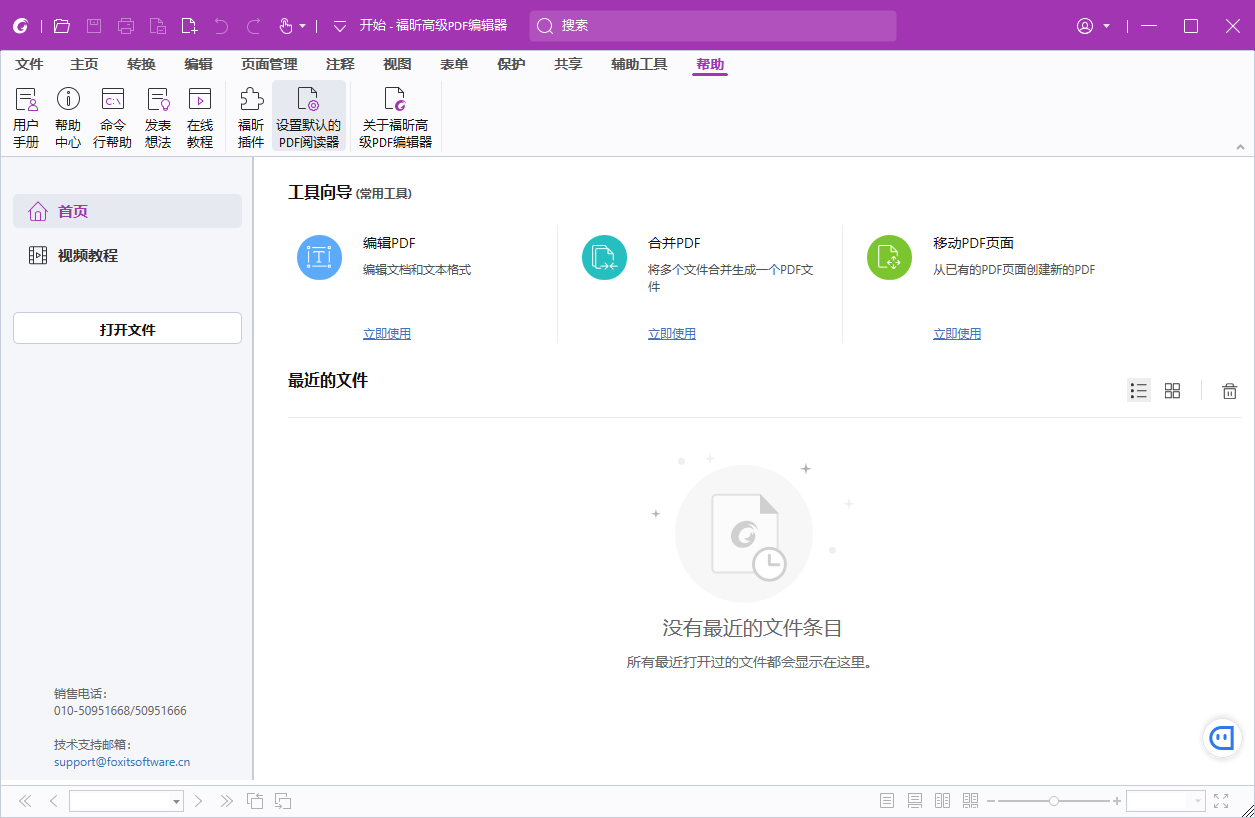Click the trash icon to clear recent files

[1230, 391]
